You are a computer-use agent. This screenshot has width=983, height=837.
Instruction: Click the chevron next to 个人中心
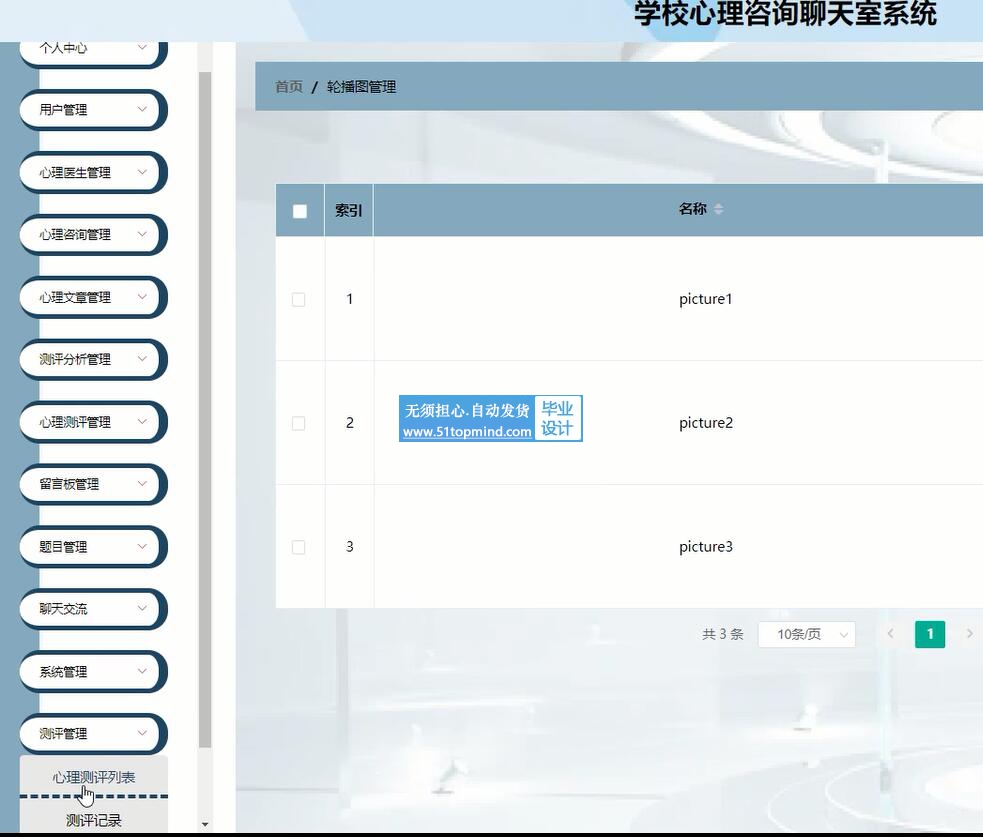point(142,47)
